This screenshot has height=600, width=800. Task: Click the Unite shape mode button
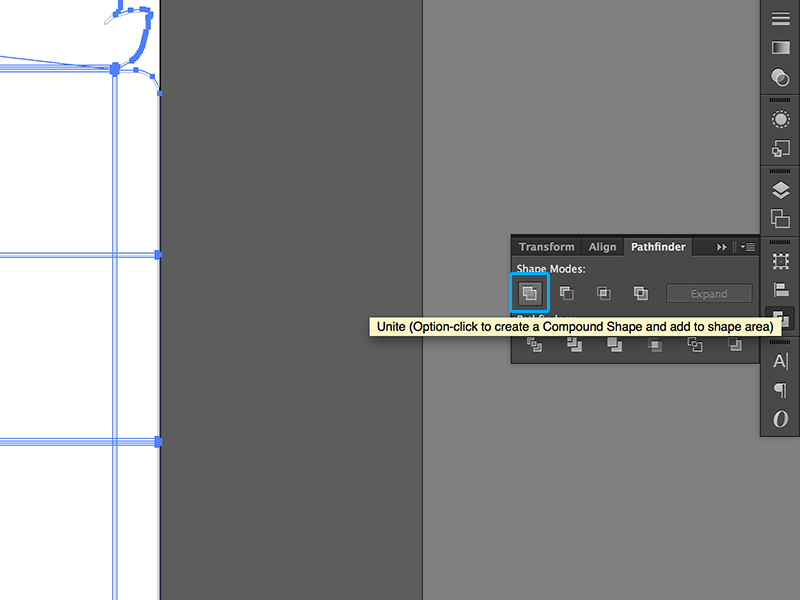530,293
